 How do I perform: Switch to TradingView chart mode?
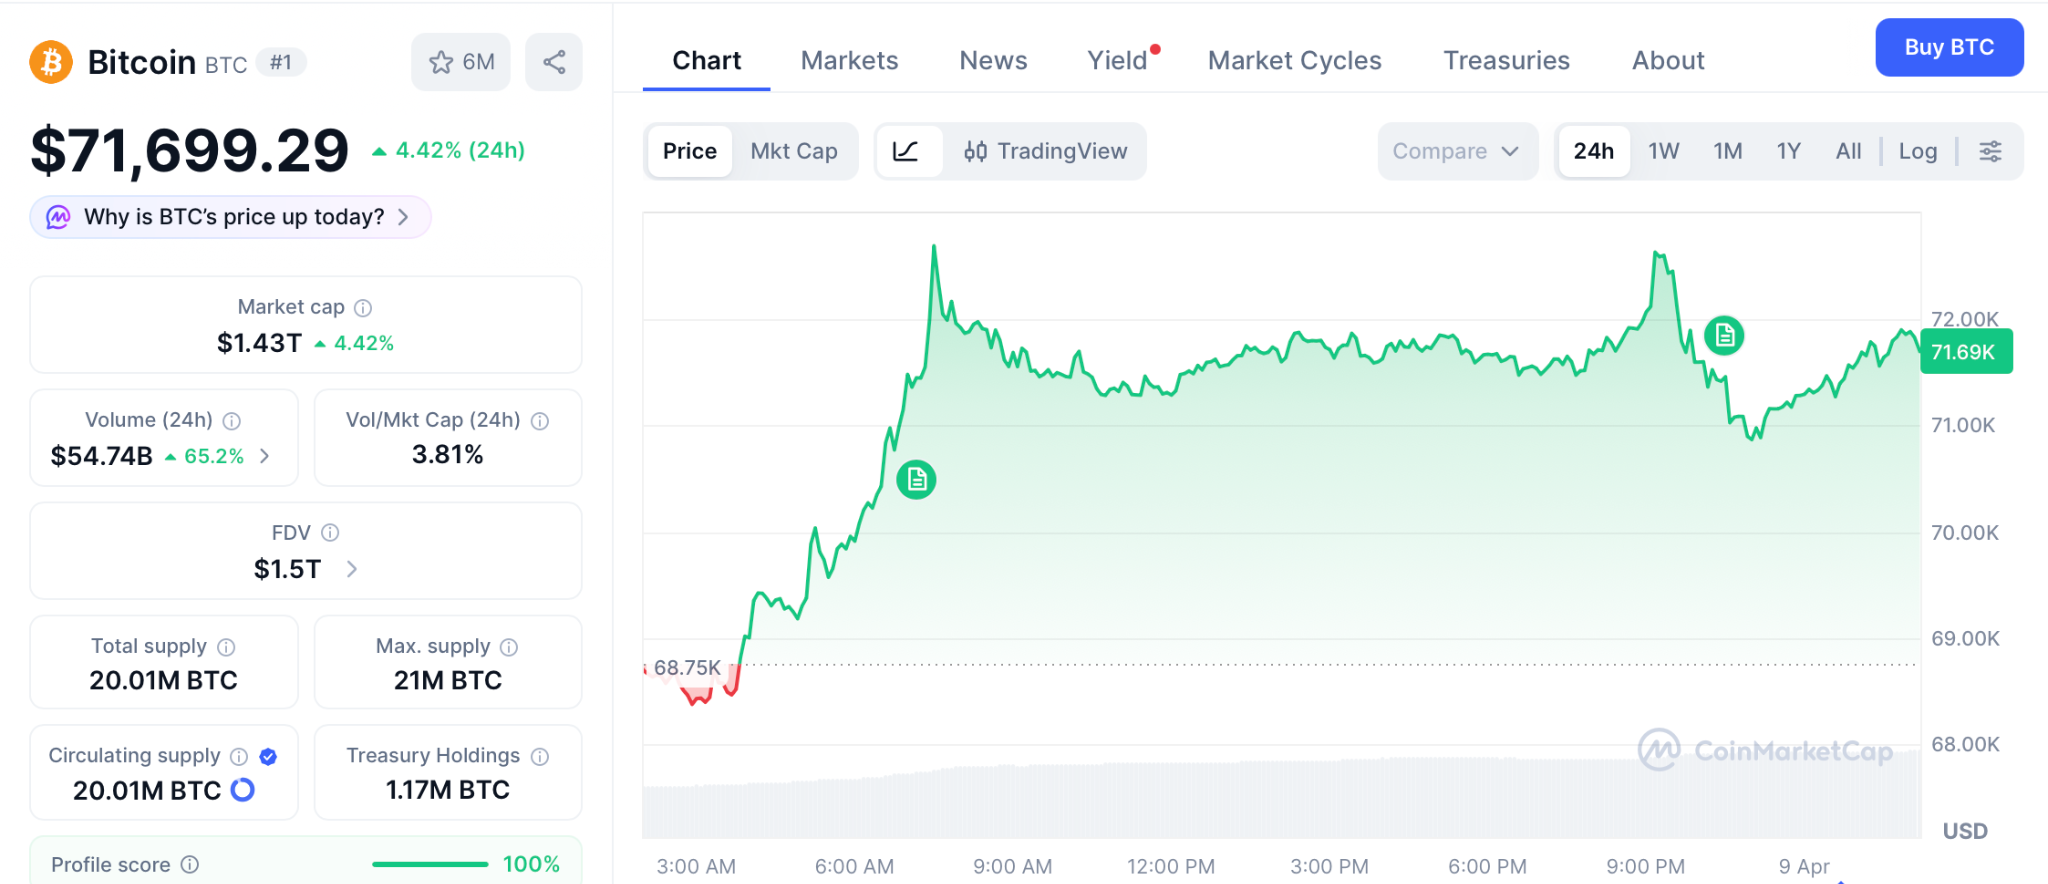point(1045,152)
